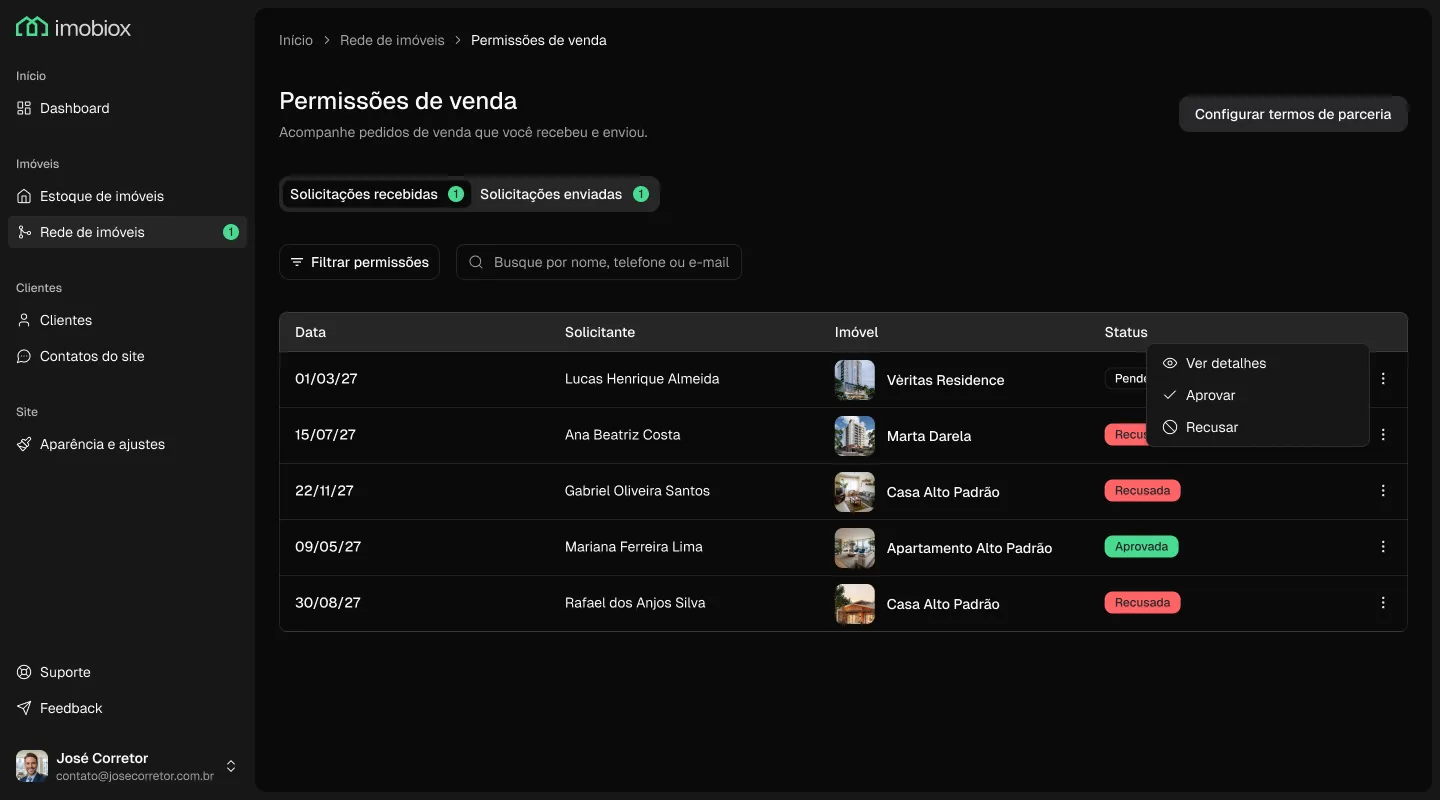Open the actions menu for Lucas Henrique Almeida row
The image size is (1440, 800).
[1383, 379]
